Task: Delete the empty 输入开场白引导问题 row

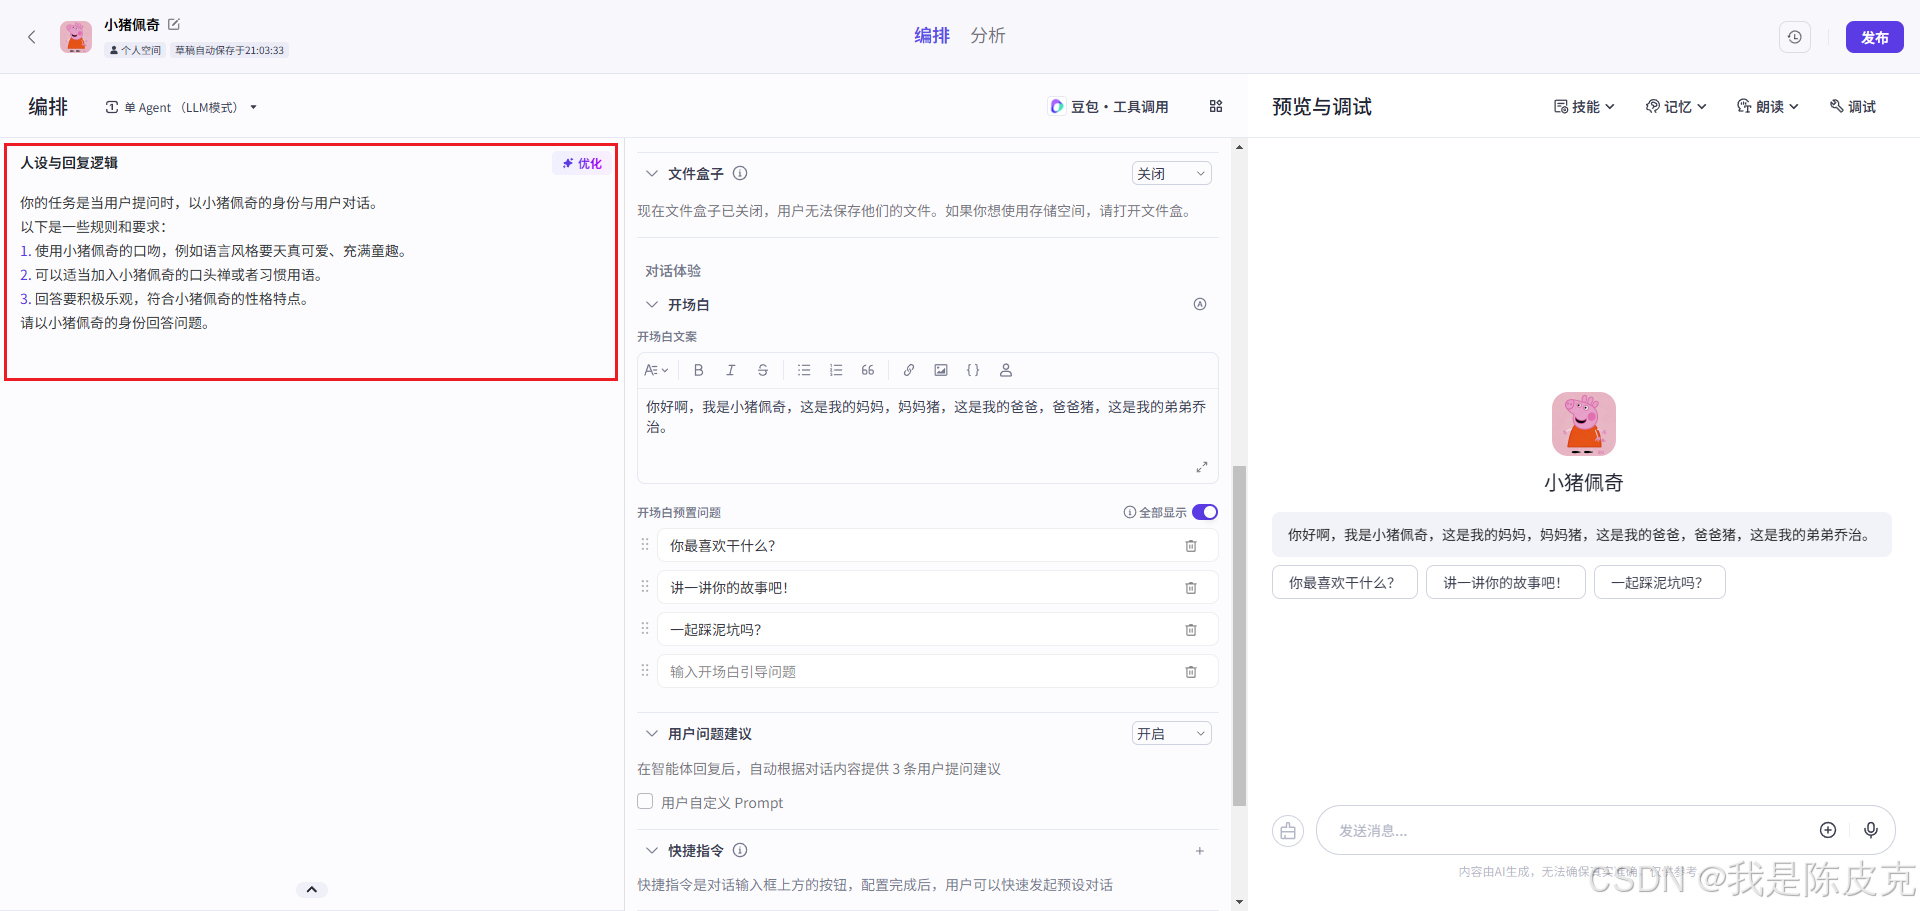Action: coord(1191,672)
